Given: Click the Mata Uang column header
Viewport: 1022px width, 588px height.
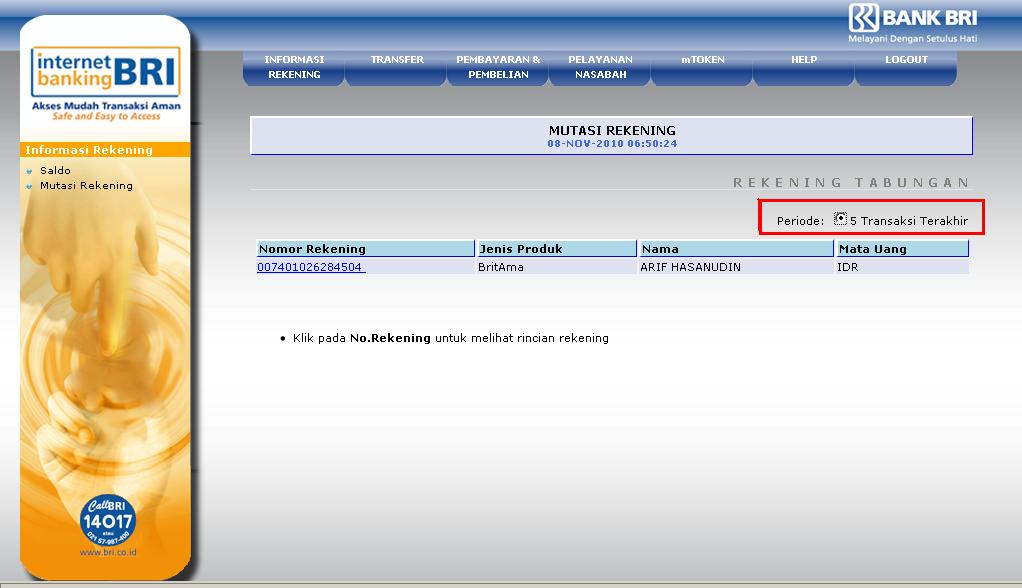Looking at the screenshot, I should 903,248.
